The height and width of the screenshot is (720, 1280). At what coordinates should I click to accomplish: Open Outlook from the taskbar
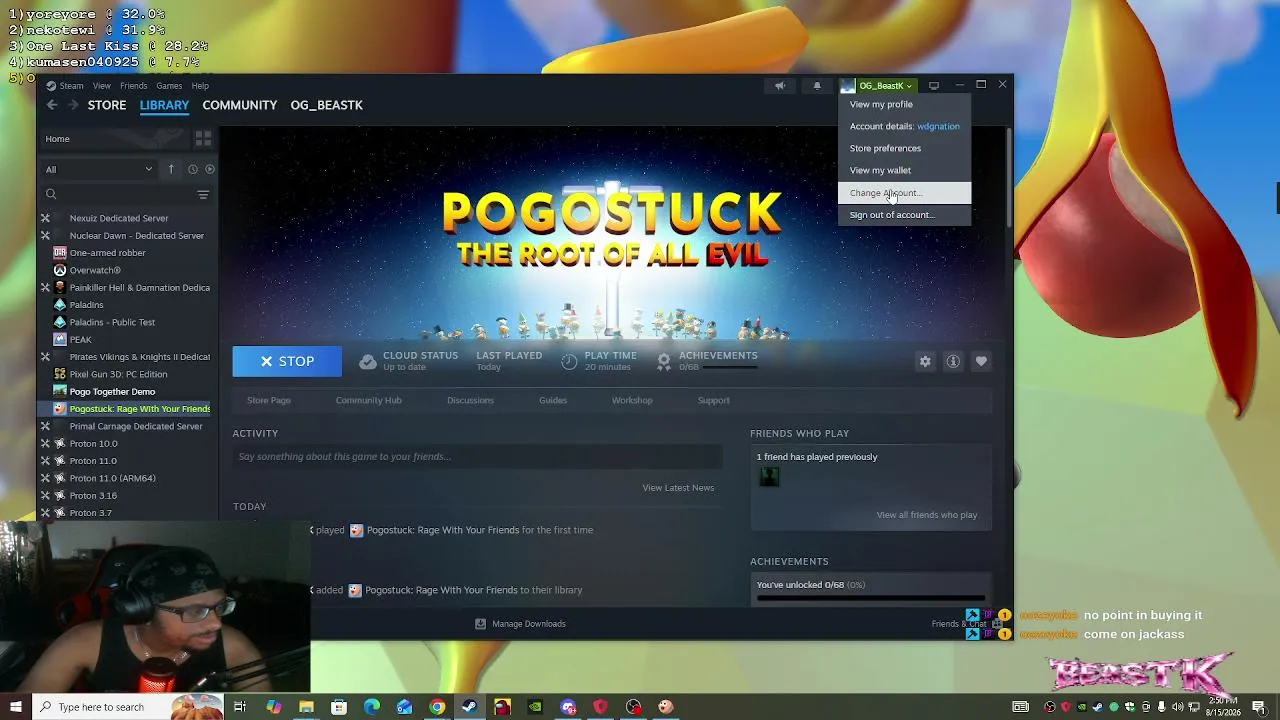click(x=404, y=707)
